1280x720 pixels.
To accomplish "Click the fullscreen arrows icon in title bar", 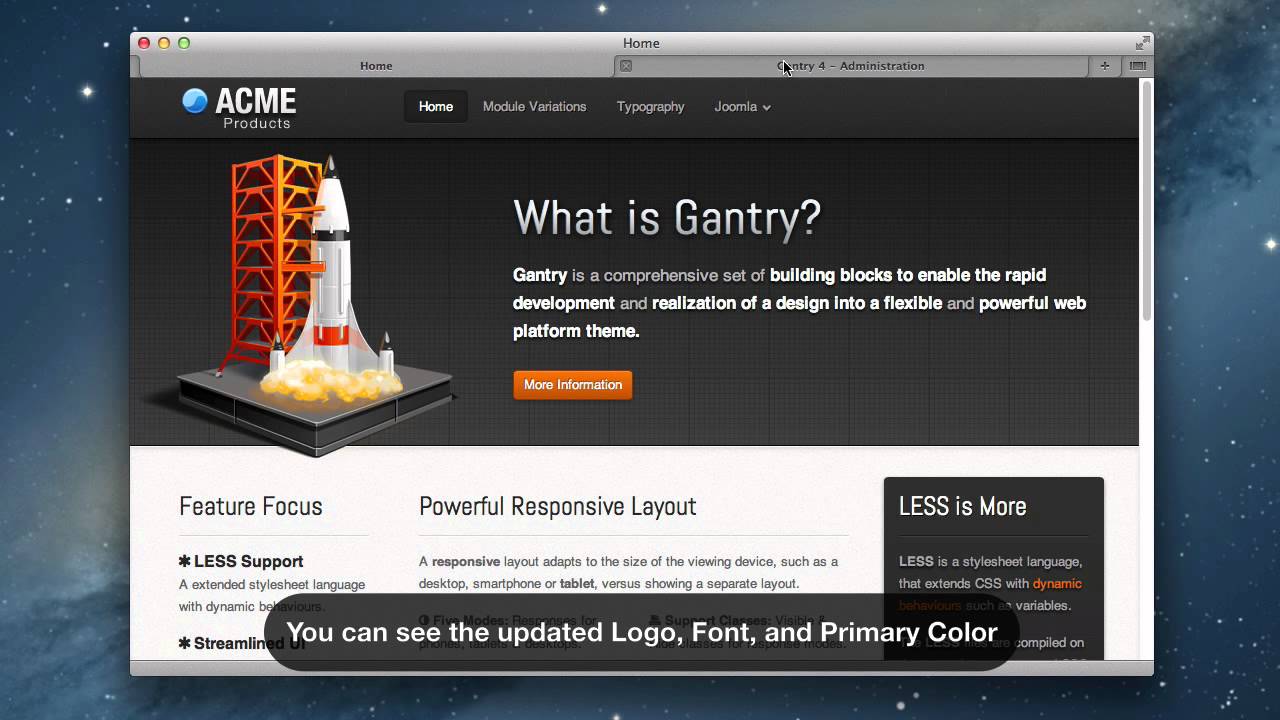I will pos(1142,43).
